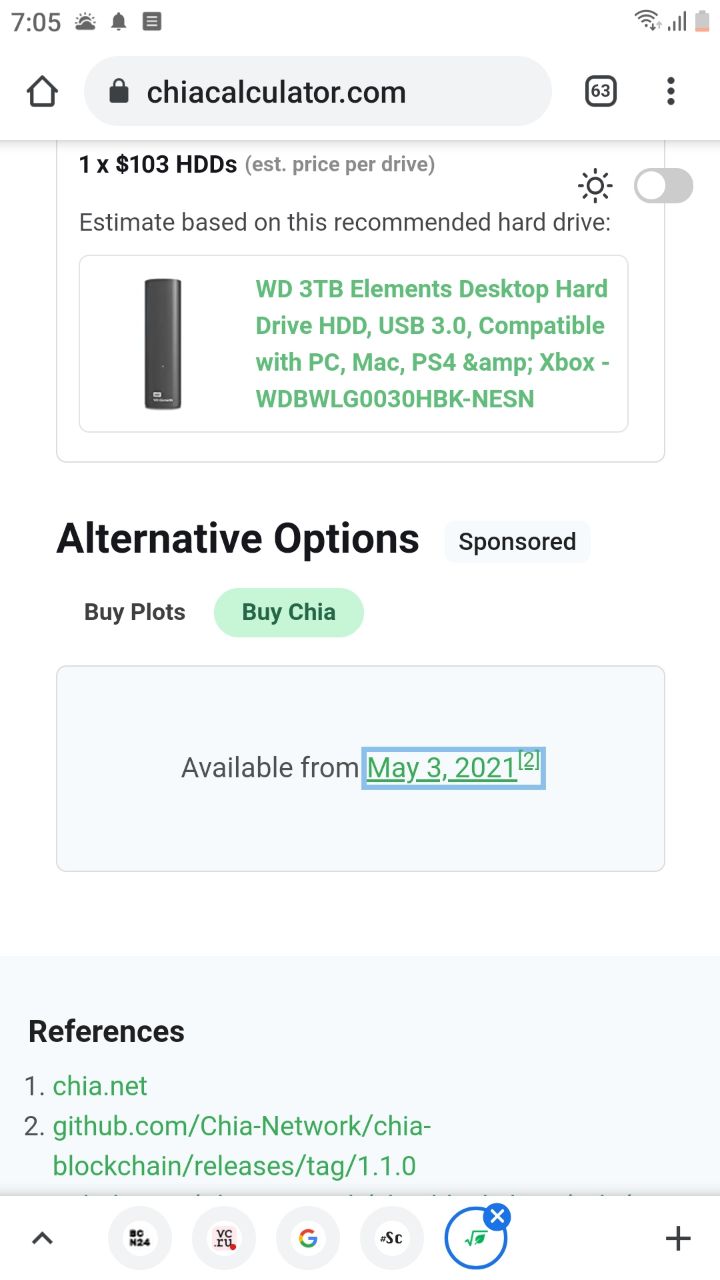The image size is (720, 1280).
Task: Select the Buy Chia tab
Action: point(289,612)
